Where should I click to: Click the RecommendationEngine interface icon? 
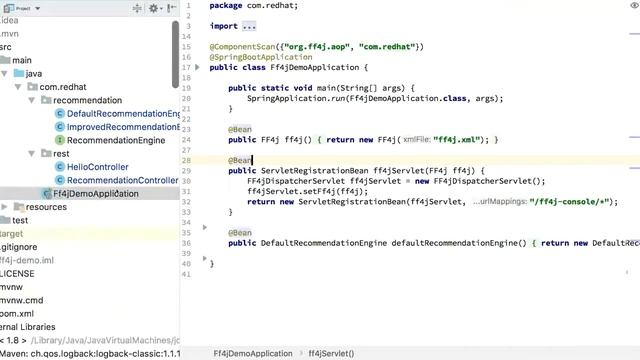coord(60,140)
